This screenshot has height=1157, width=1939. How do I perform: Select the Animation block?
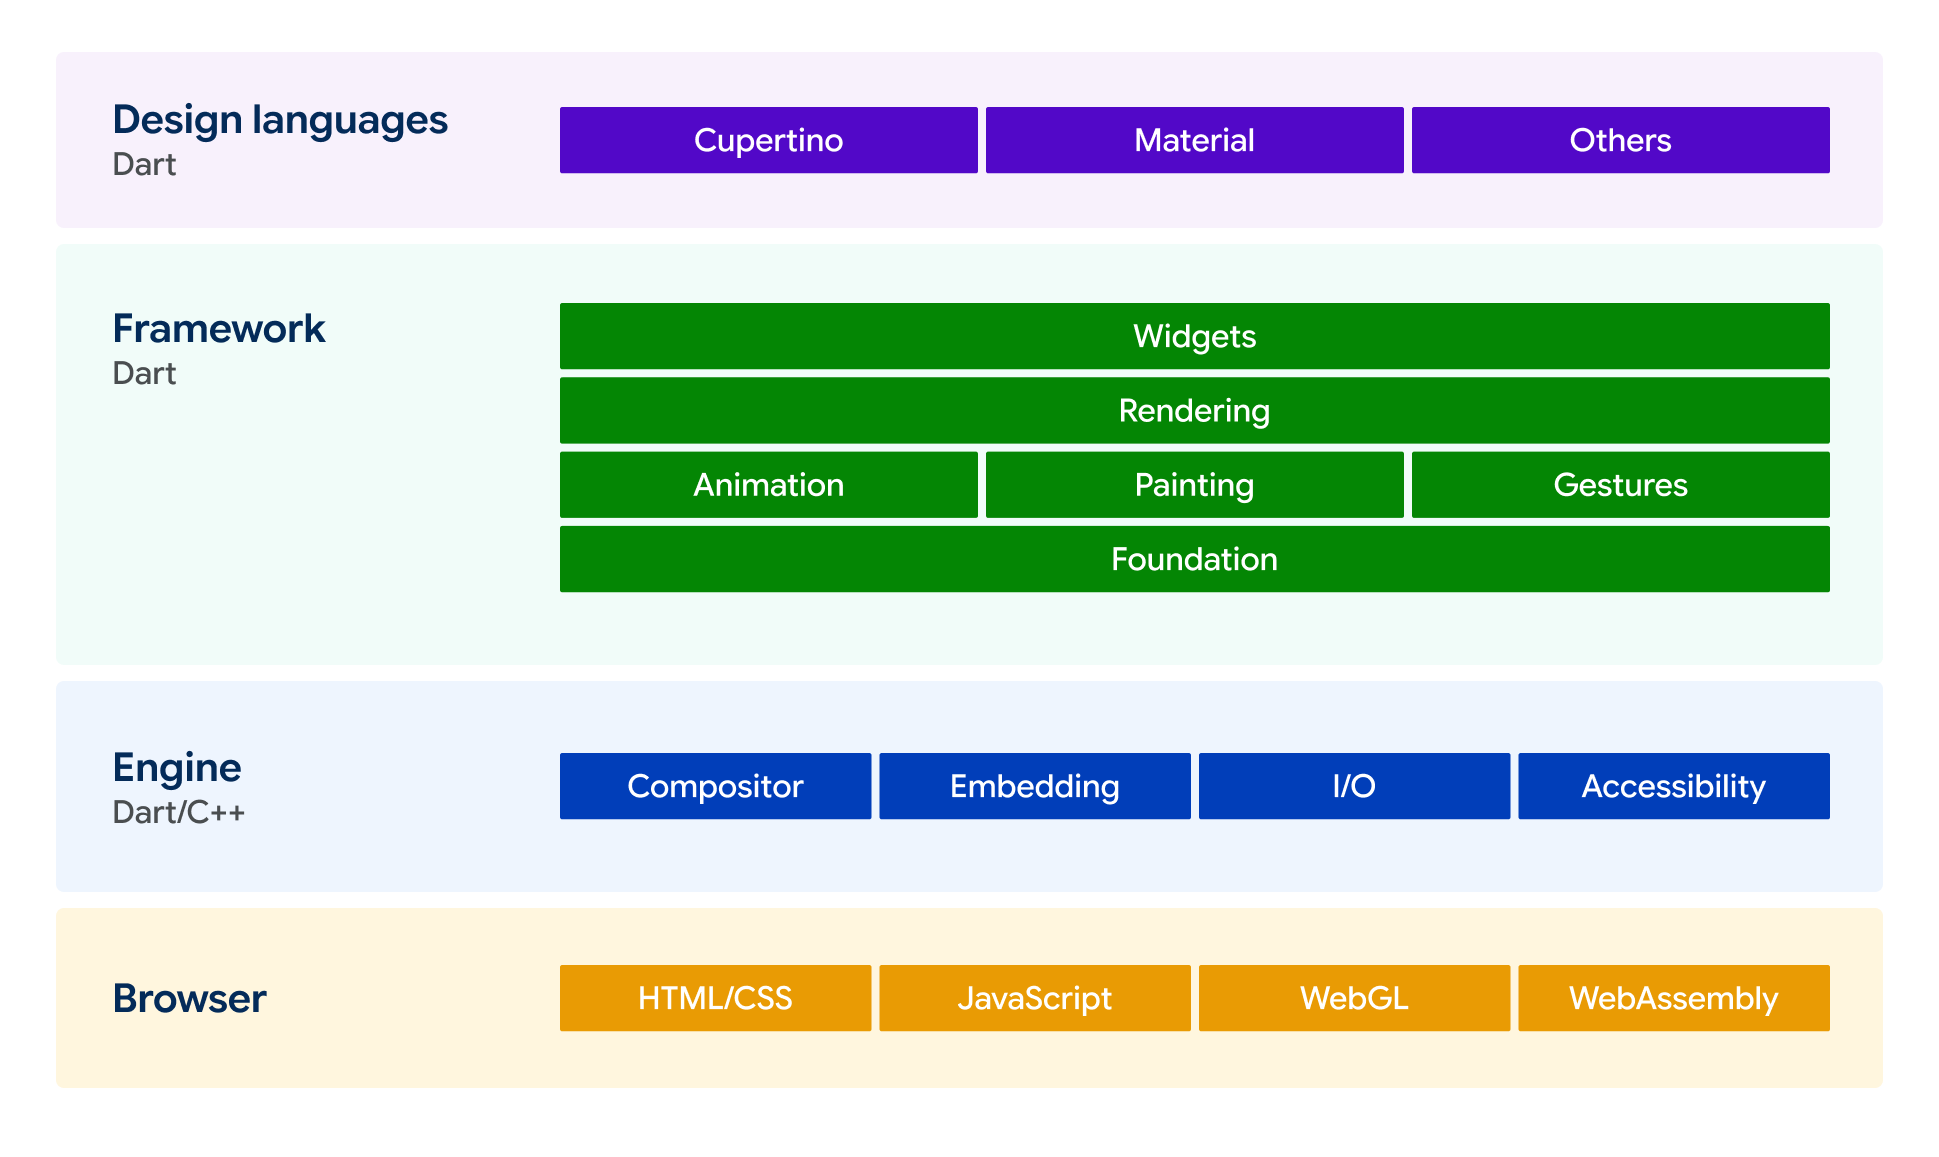768,484
